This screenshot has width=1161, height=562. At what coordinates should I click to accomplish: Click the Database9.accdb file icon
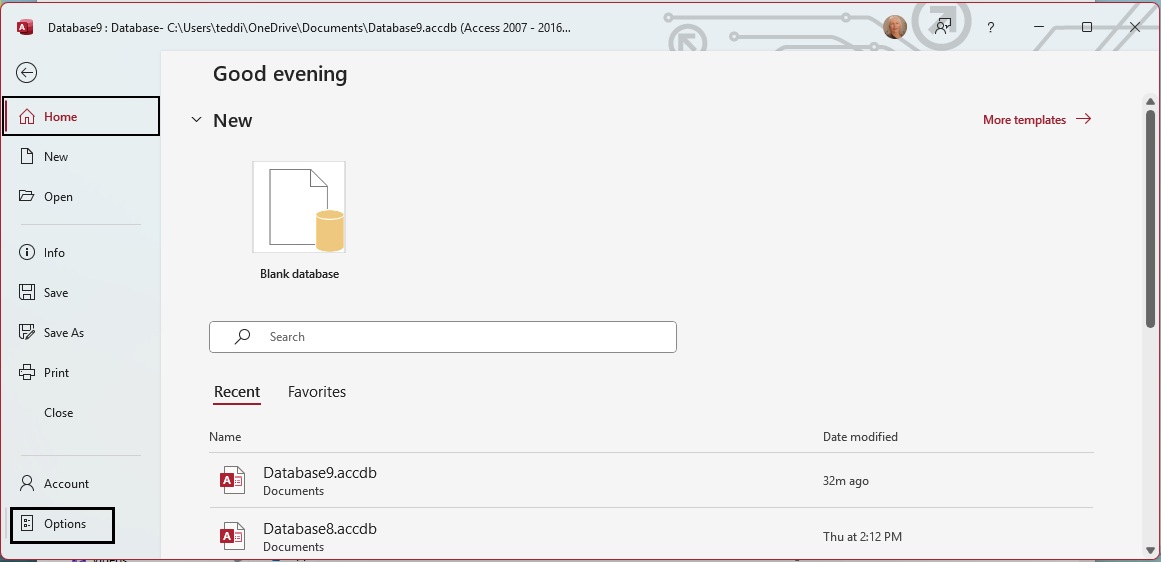point(232,481)
